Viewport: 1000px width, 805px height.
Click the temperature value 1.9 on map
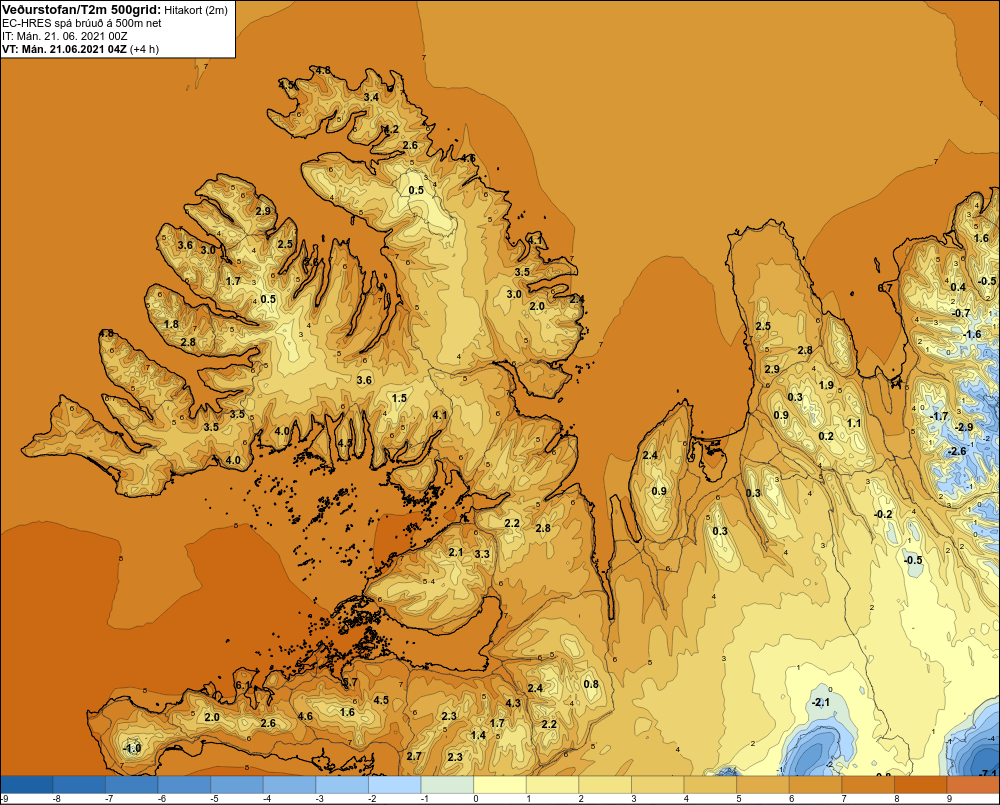[826, 385]
